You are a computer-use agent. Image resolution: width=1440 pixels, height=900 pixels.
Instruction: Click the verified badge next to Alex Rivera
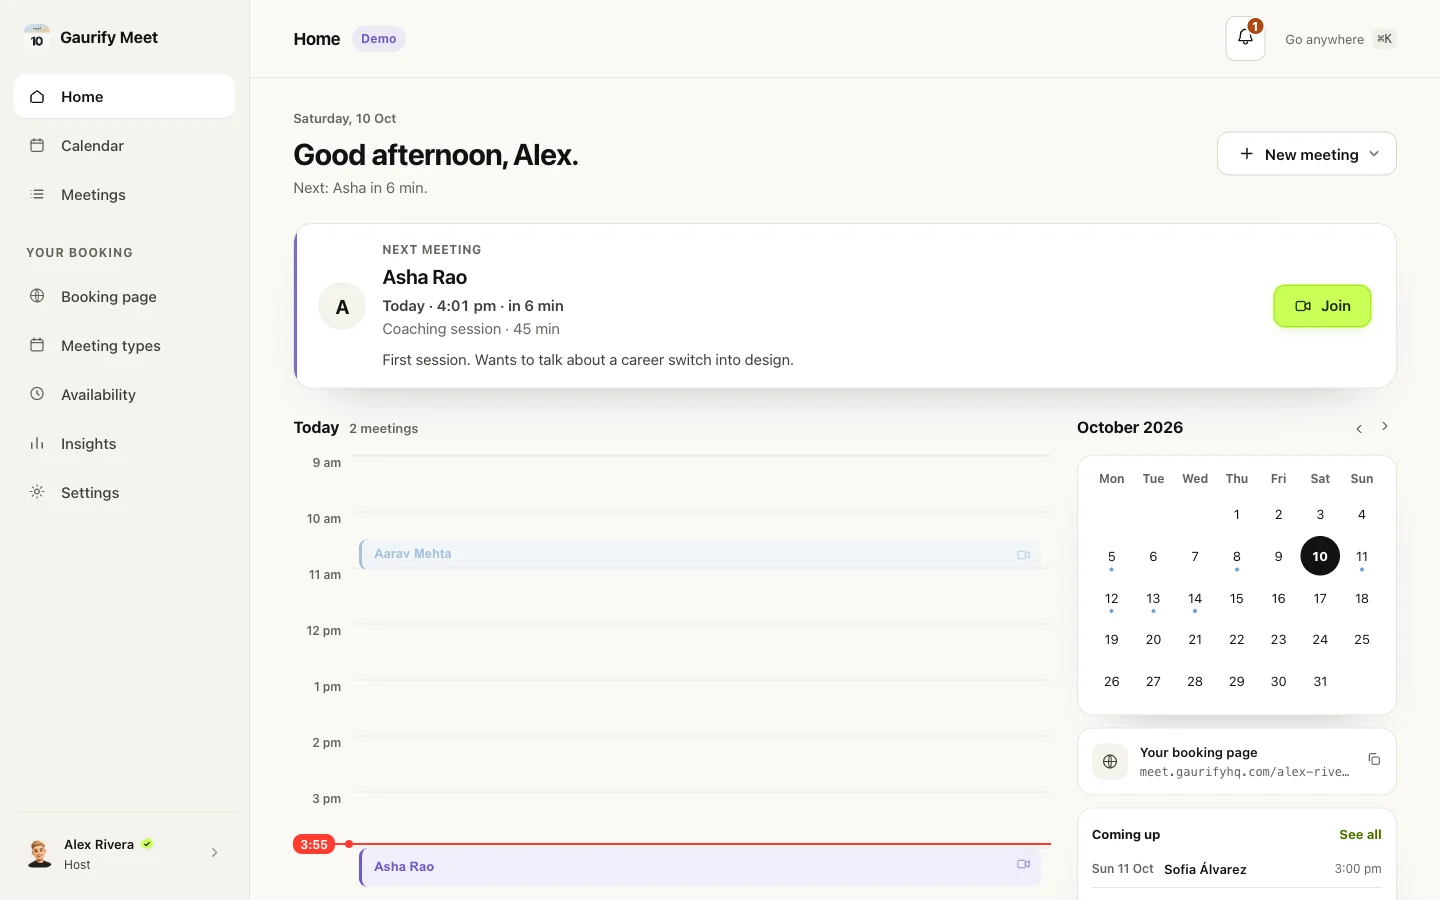147,844
